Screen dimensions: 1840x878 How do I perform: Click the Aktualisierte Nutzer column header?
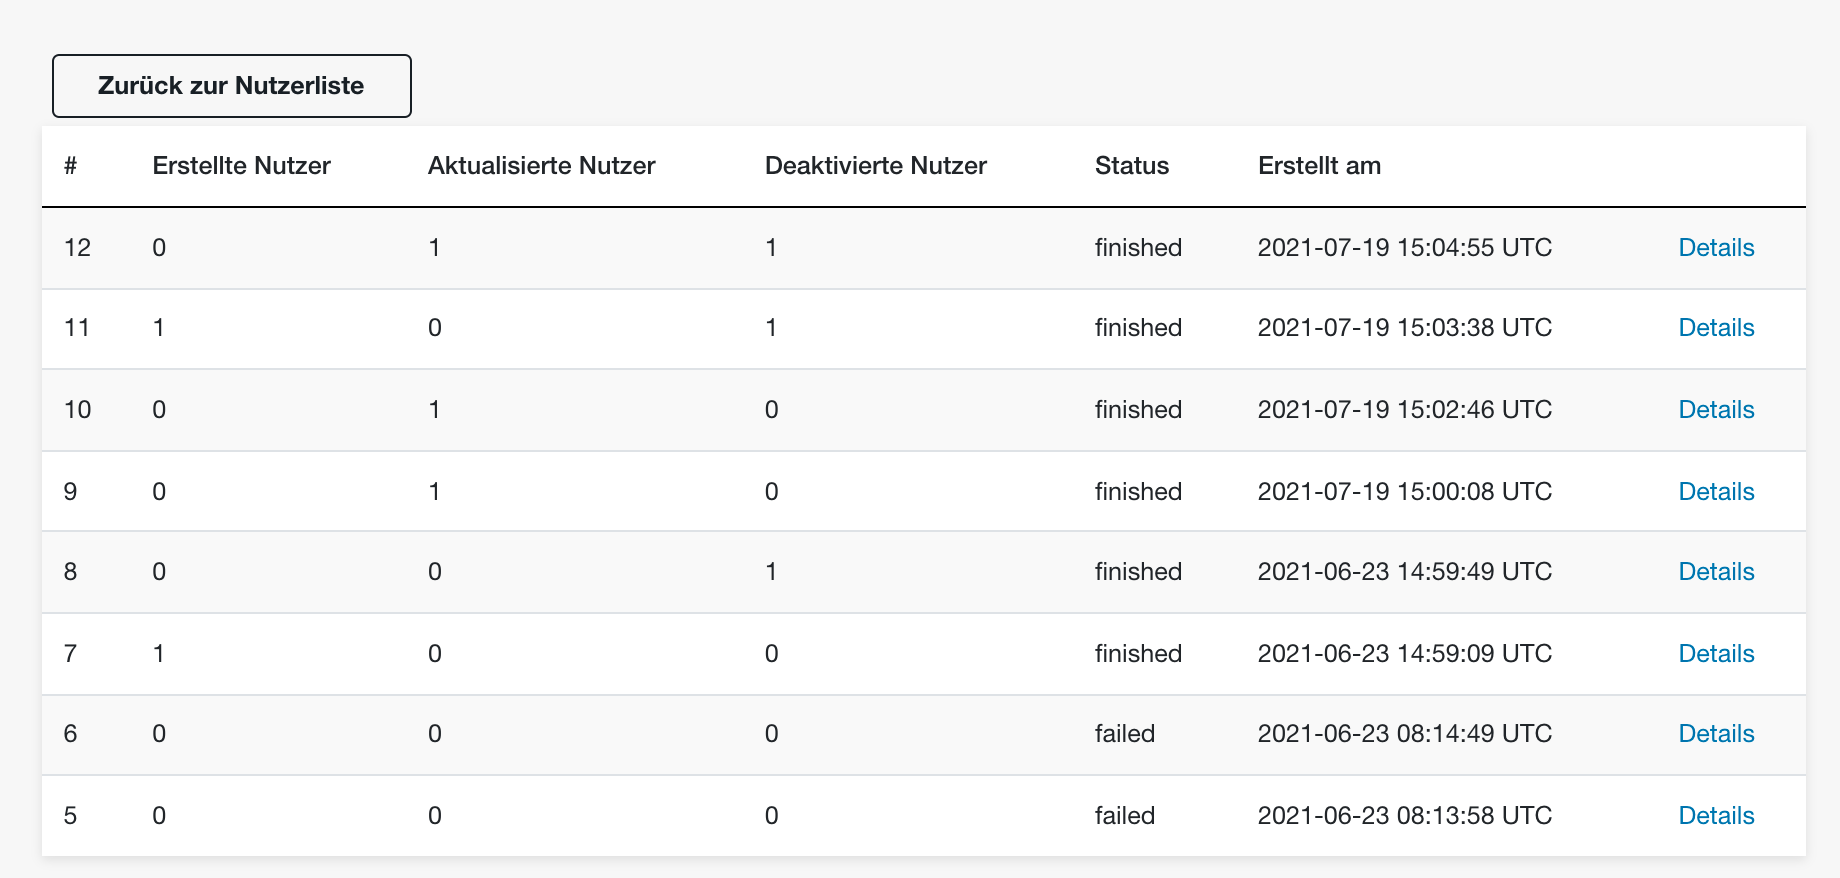coord(541,166)
